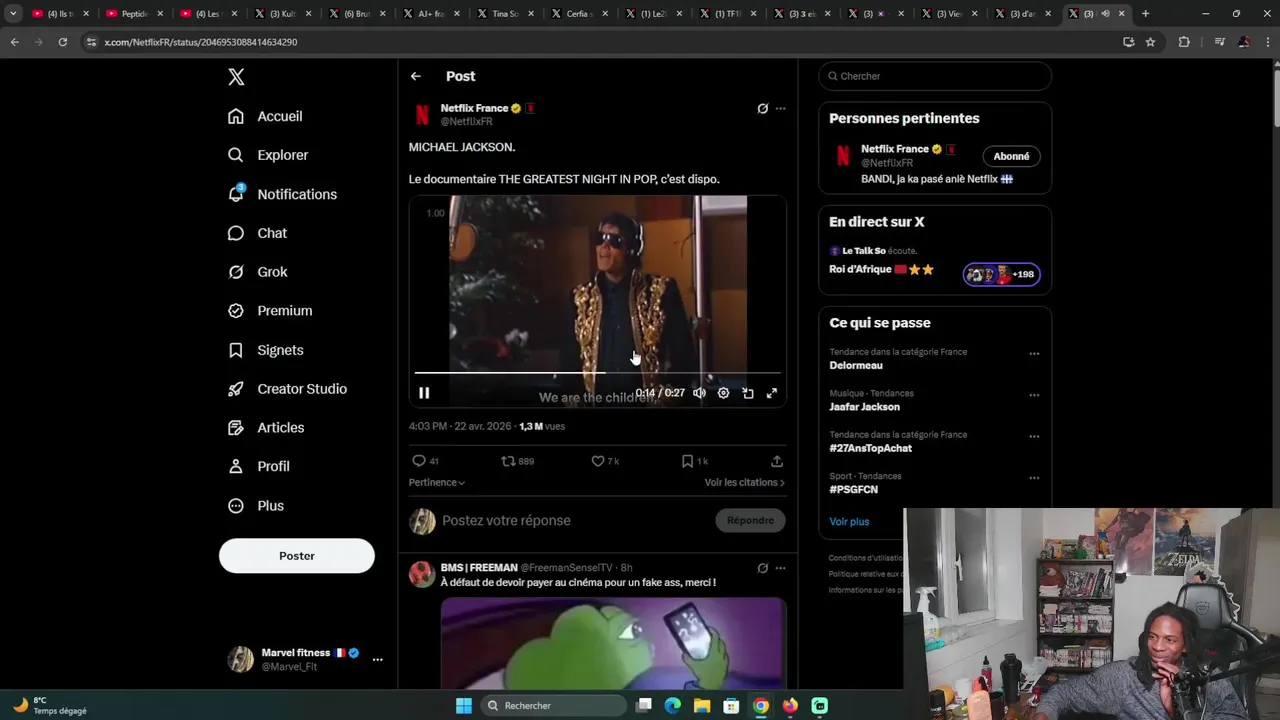The image size is (1280, 720).
Task: Open the BMS FREEMAN reply image
Action: [x=613, y=643]
